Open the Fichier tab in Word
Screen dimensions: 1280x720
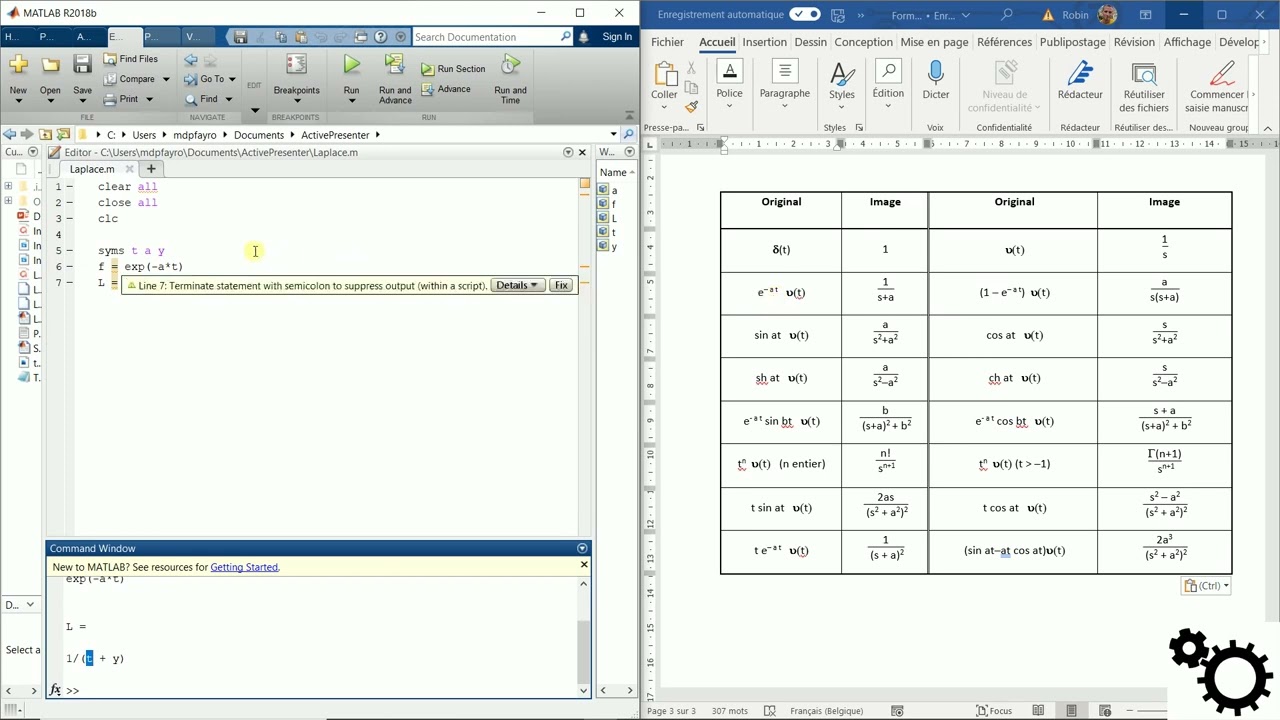coord(667,42)
